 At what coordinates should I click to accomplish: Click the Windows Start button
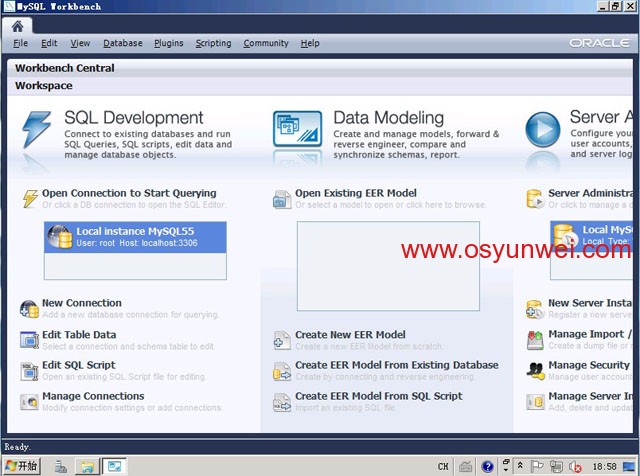pos(21,466)
